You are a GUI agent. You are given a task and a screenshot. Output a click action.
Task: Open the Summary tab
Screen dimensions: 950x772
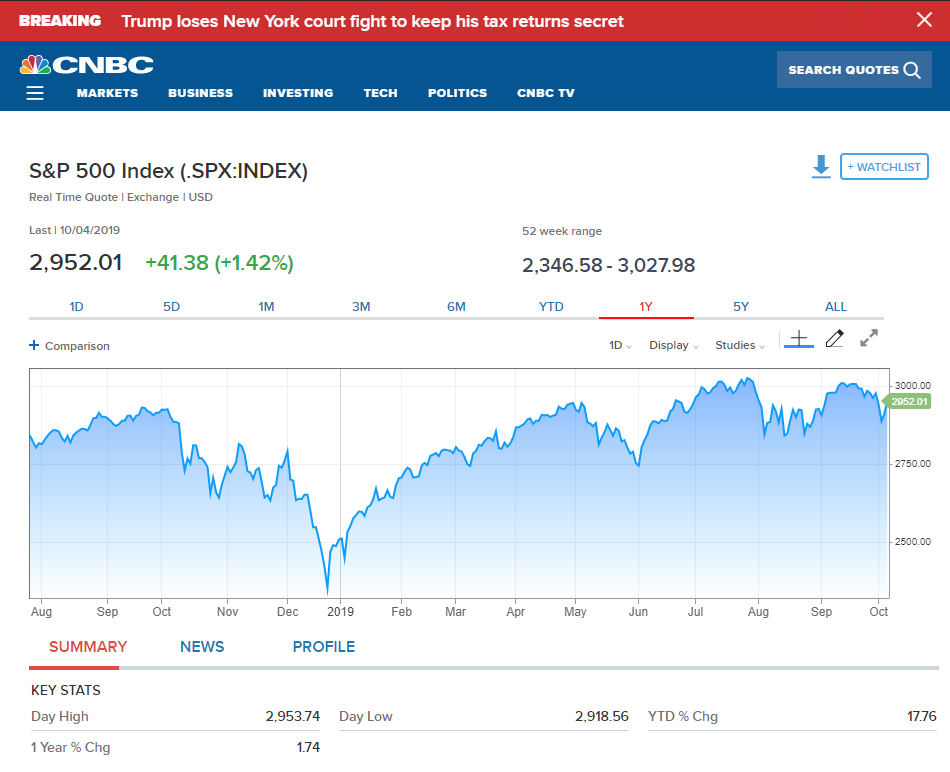click(x=88, y=647)
